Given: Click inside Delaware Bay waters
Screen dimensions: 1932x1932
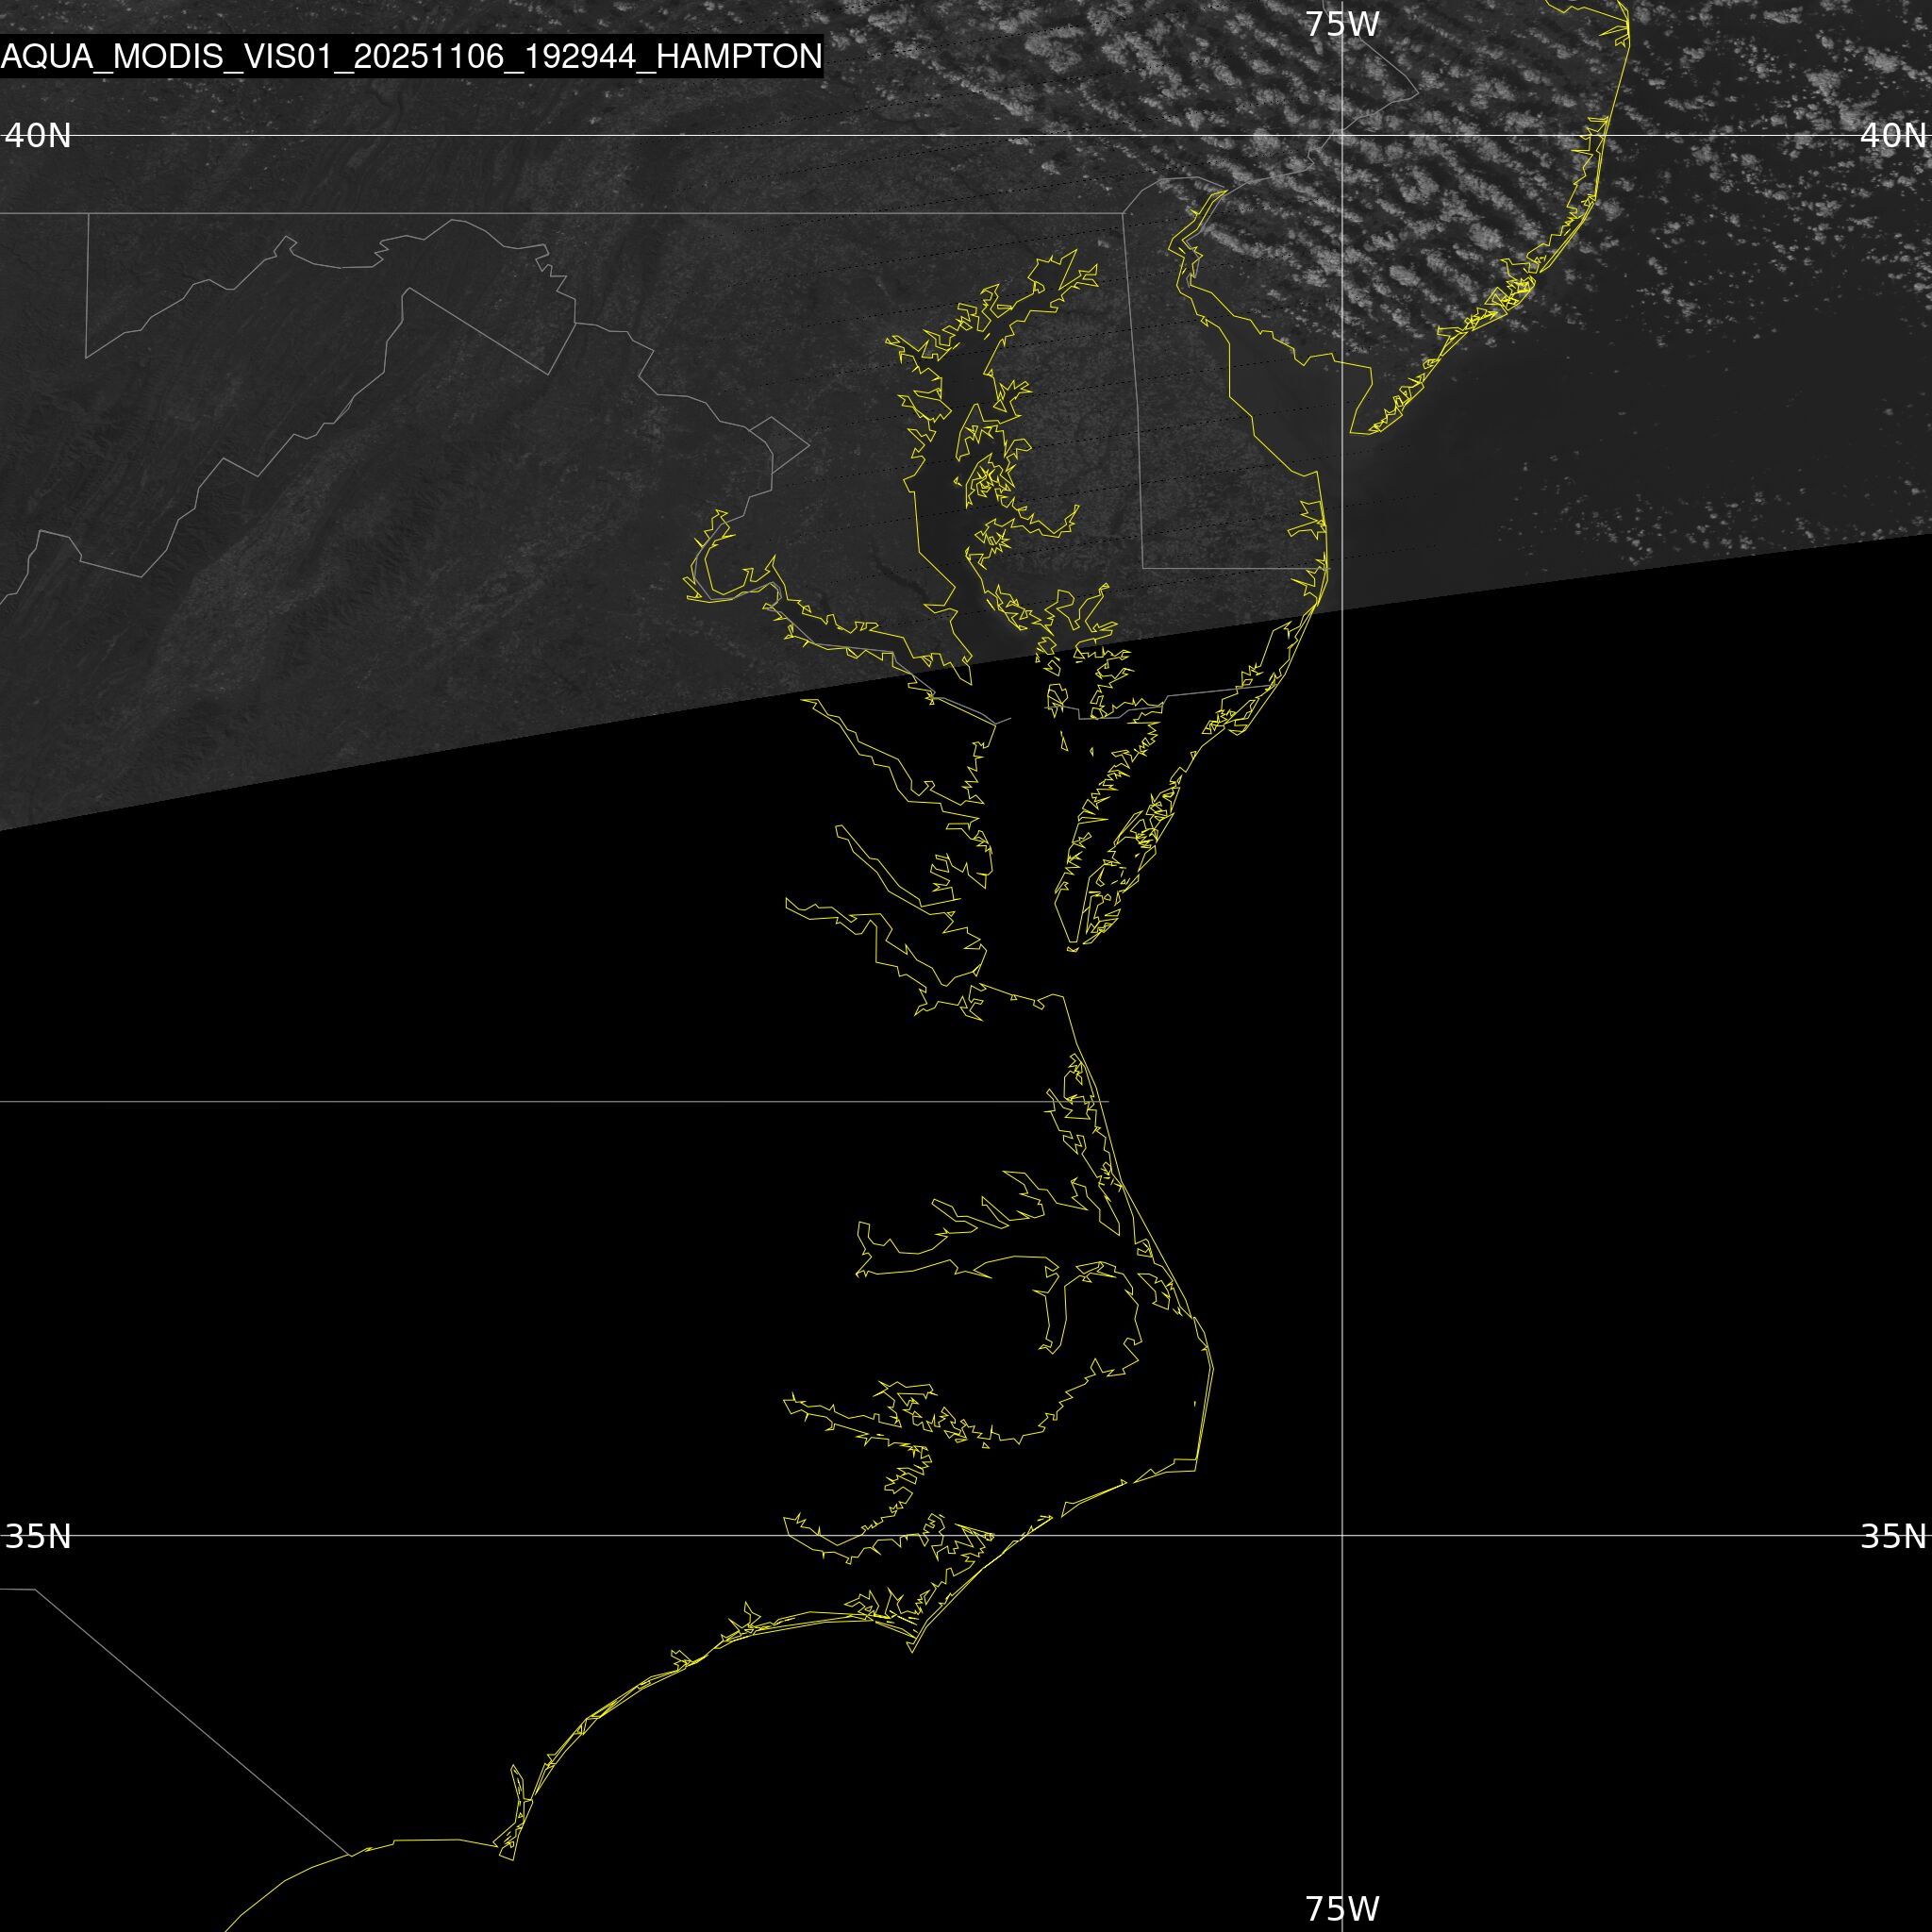Looking at the screenshot, I should click(1290, 390).
